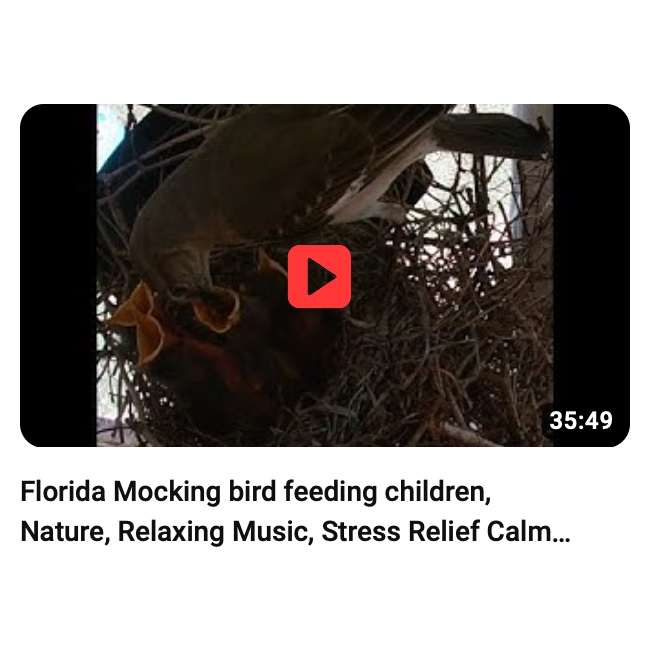Click the red play button icon
652x652 pixels.
(x=319, y=277)
